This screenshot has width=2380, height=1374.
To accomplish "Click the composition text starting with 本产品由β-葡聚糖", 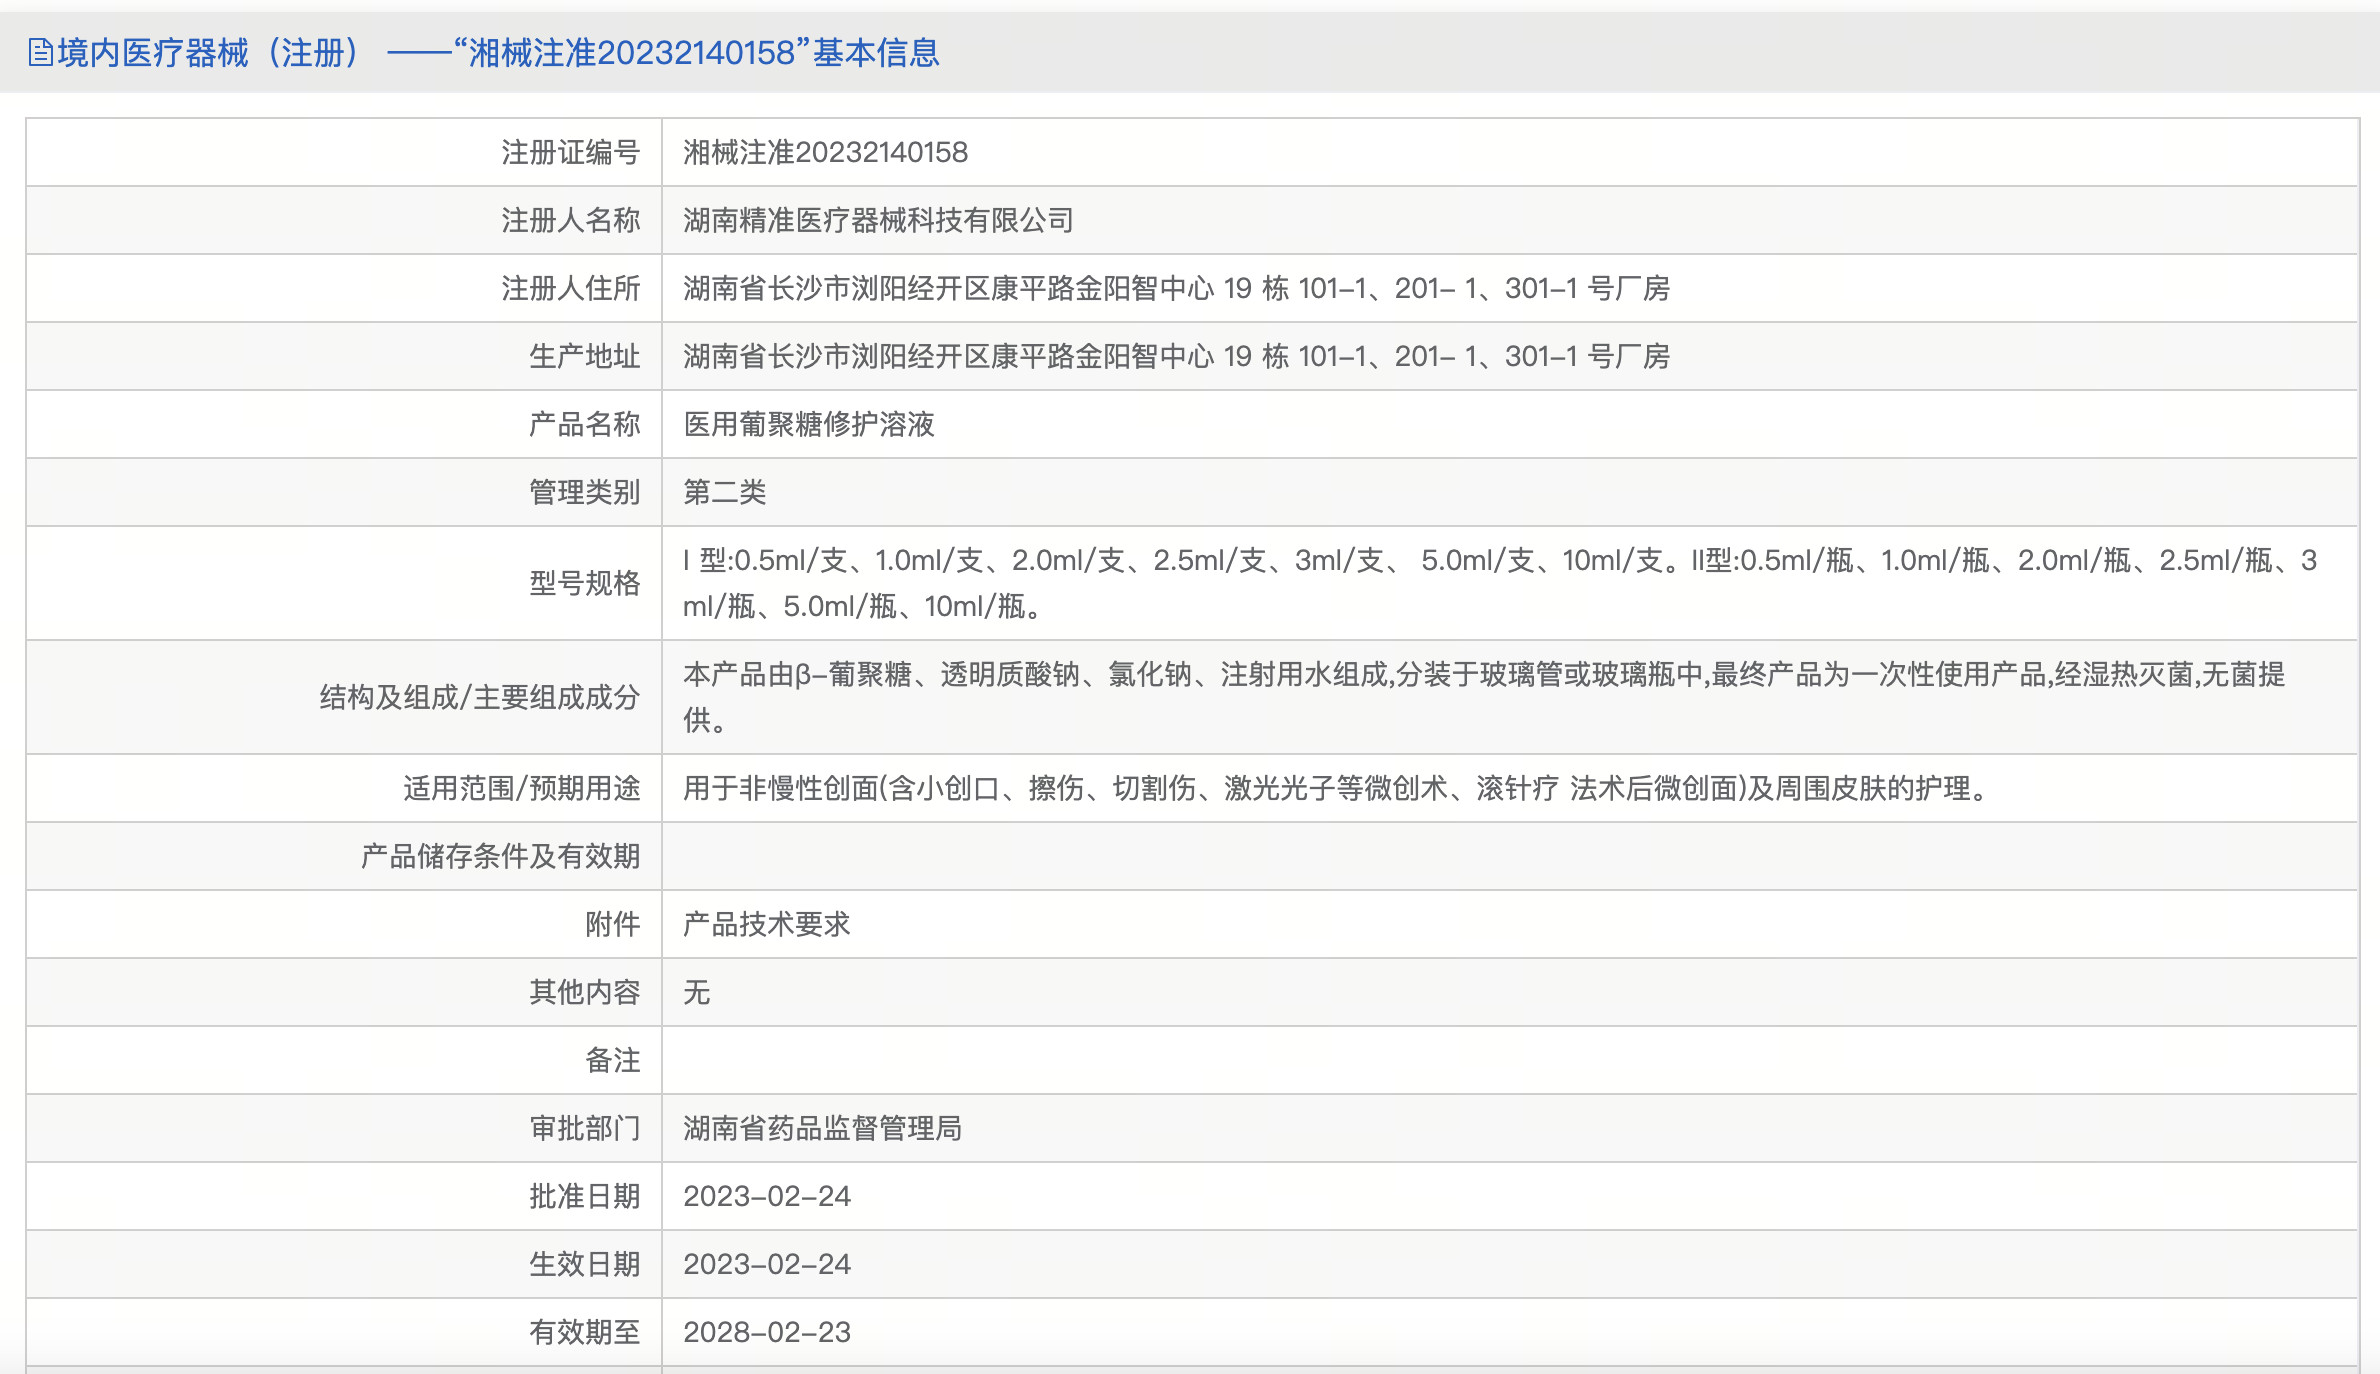I will 1484,697.
